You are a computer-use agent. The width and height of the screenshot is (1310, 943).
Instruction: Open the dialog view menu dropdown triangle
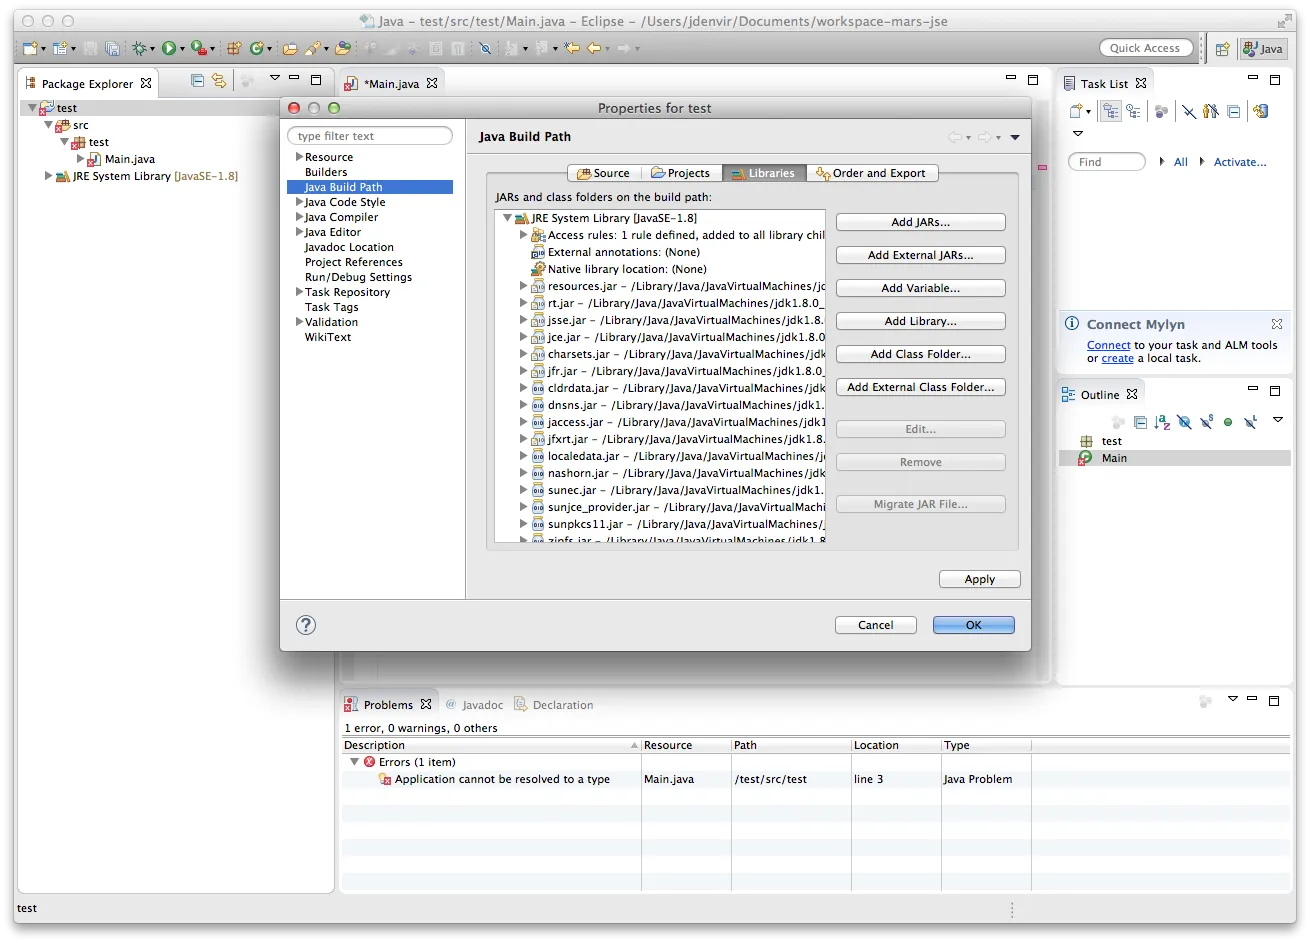coord(1015,137)
